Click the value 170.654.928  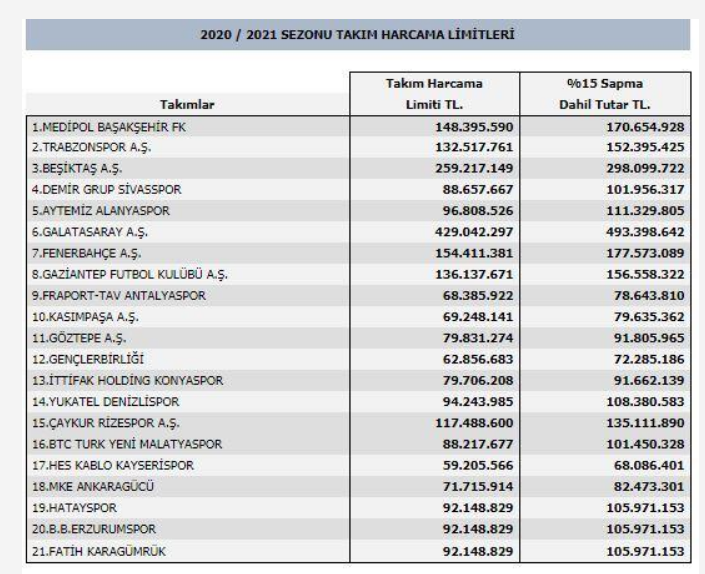[x=645, y=127]
